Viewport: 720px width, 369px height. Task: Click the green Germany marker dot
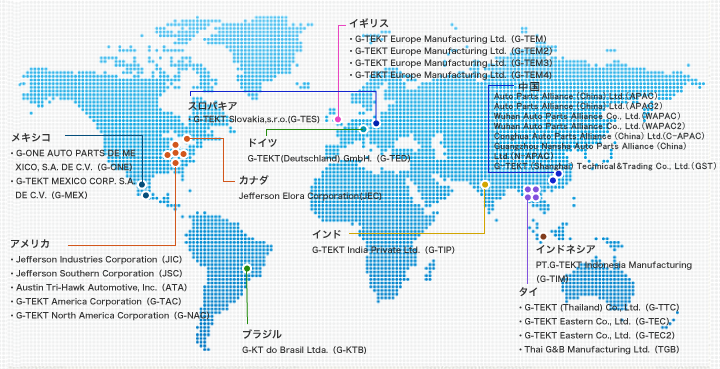(x=363, y=129)
